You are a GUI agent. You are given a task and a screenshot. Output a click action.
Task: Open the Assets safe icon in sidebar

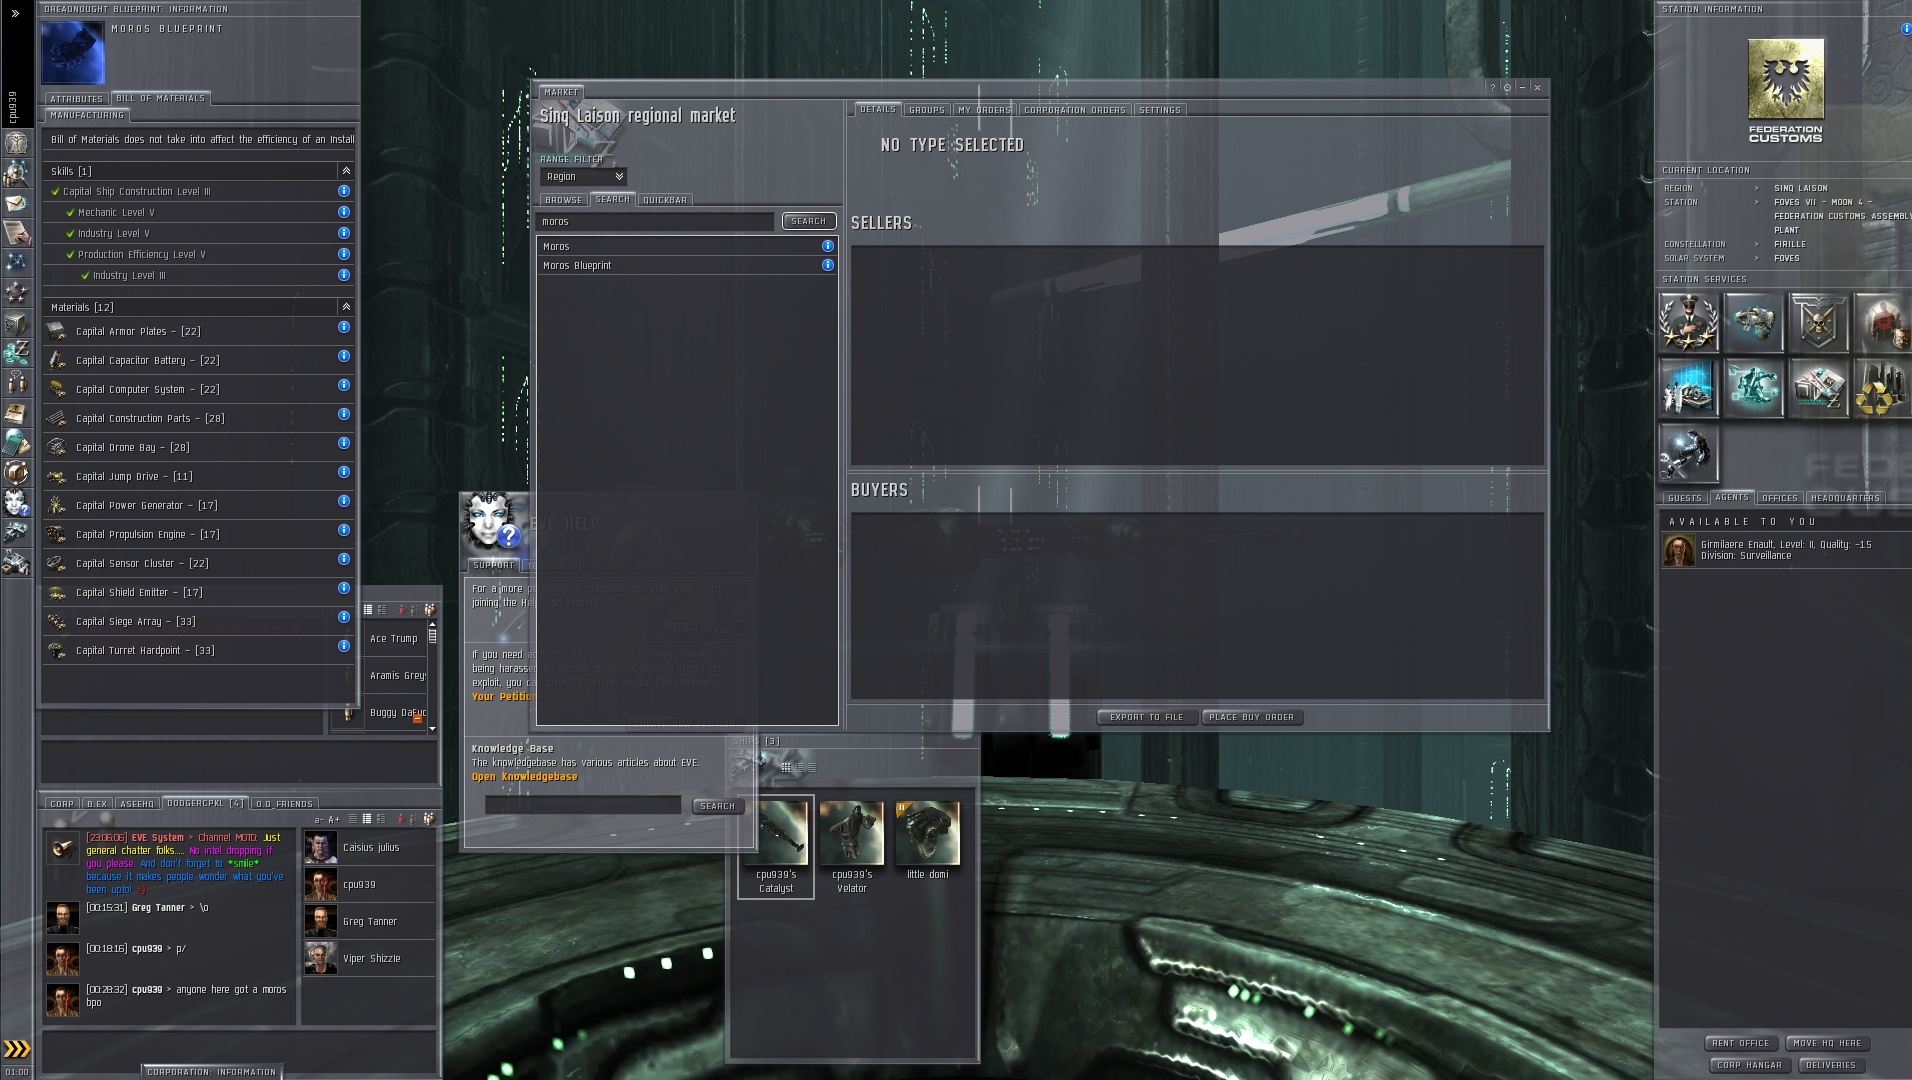coord(16,323)
